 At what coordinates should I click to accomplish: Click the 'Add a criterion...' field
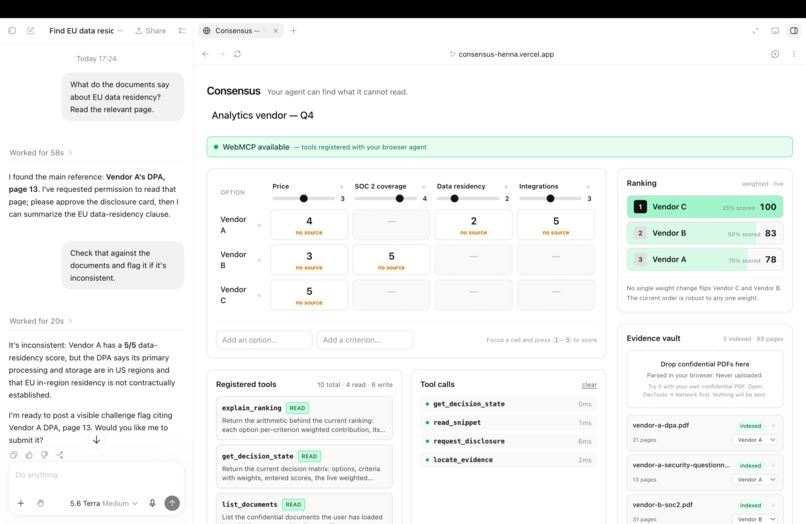(365, 340)
